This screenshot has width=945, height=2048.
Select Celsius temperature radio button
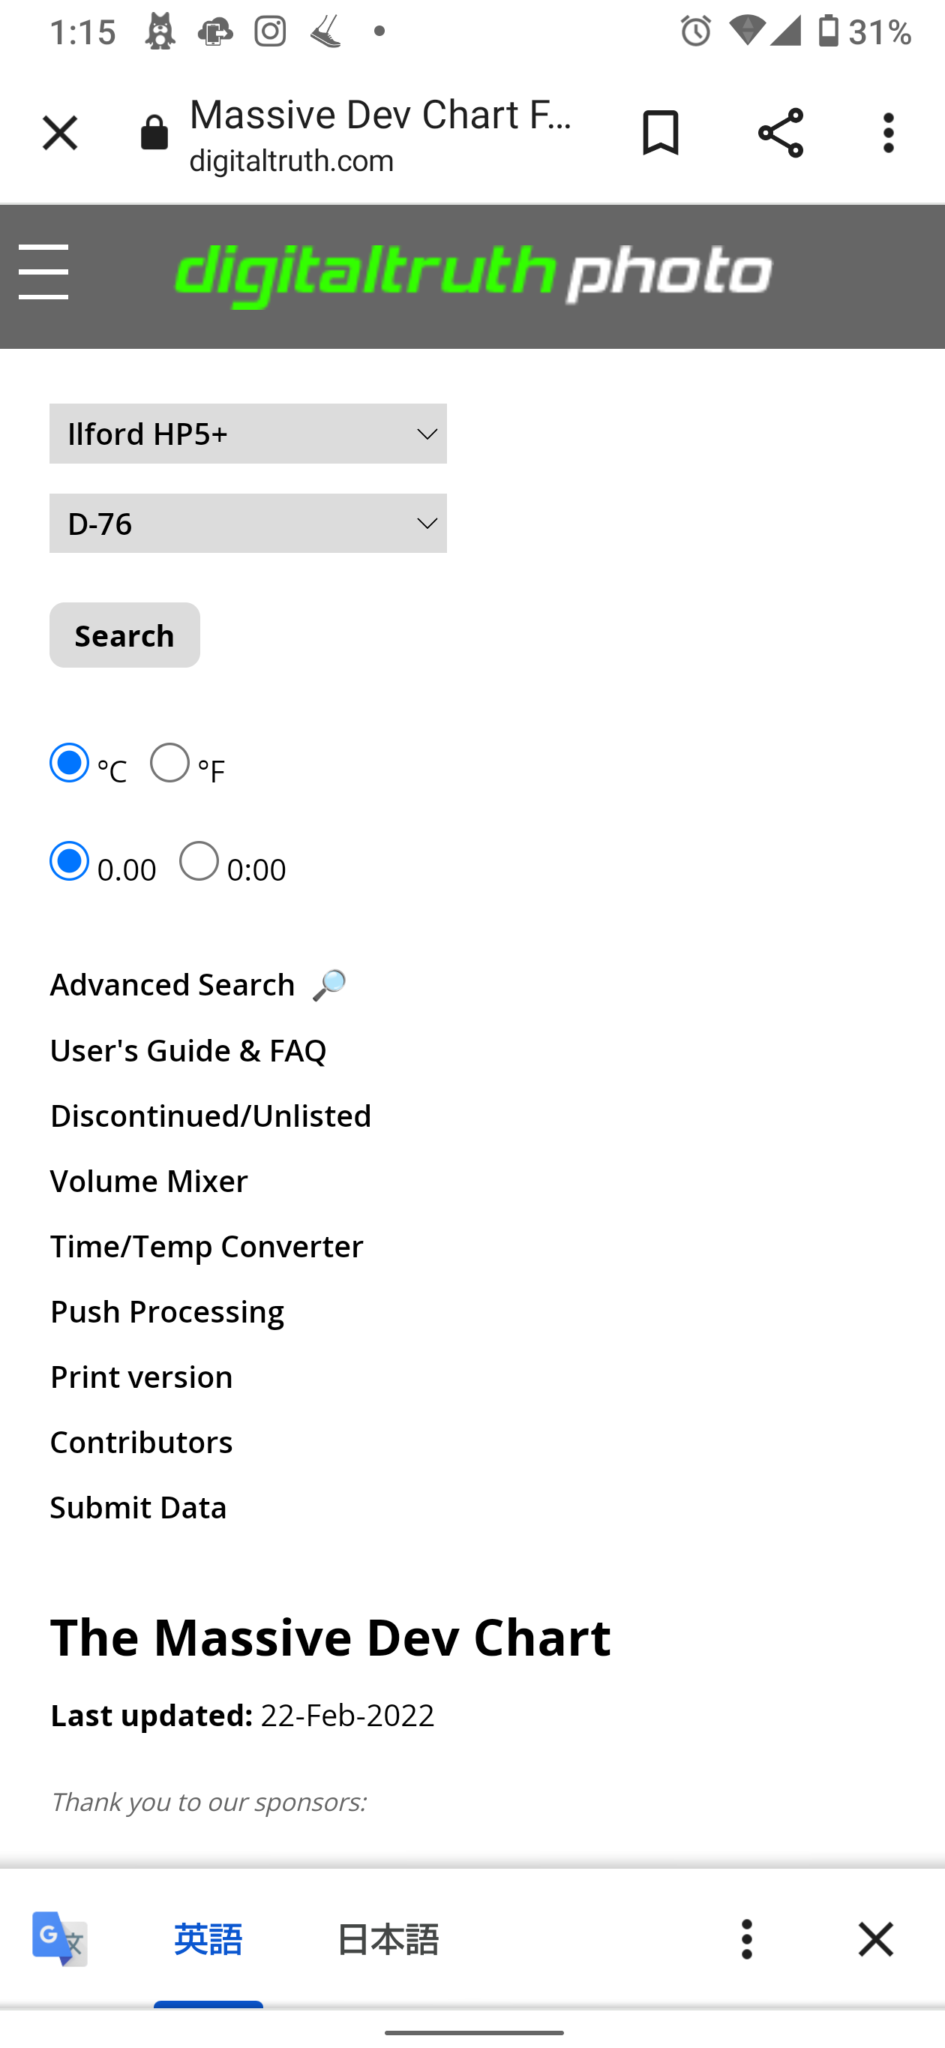[x=69, y=763]
